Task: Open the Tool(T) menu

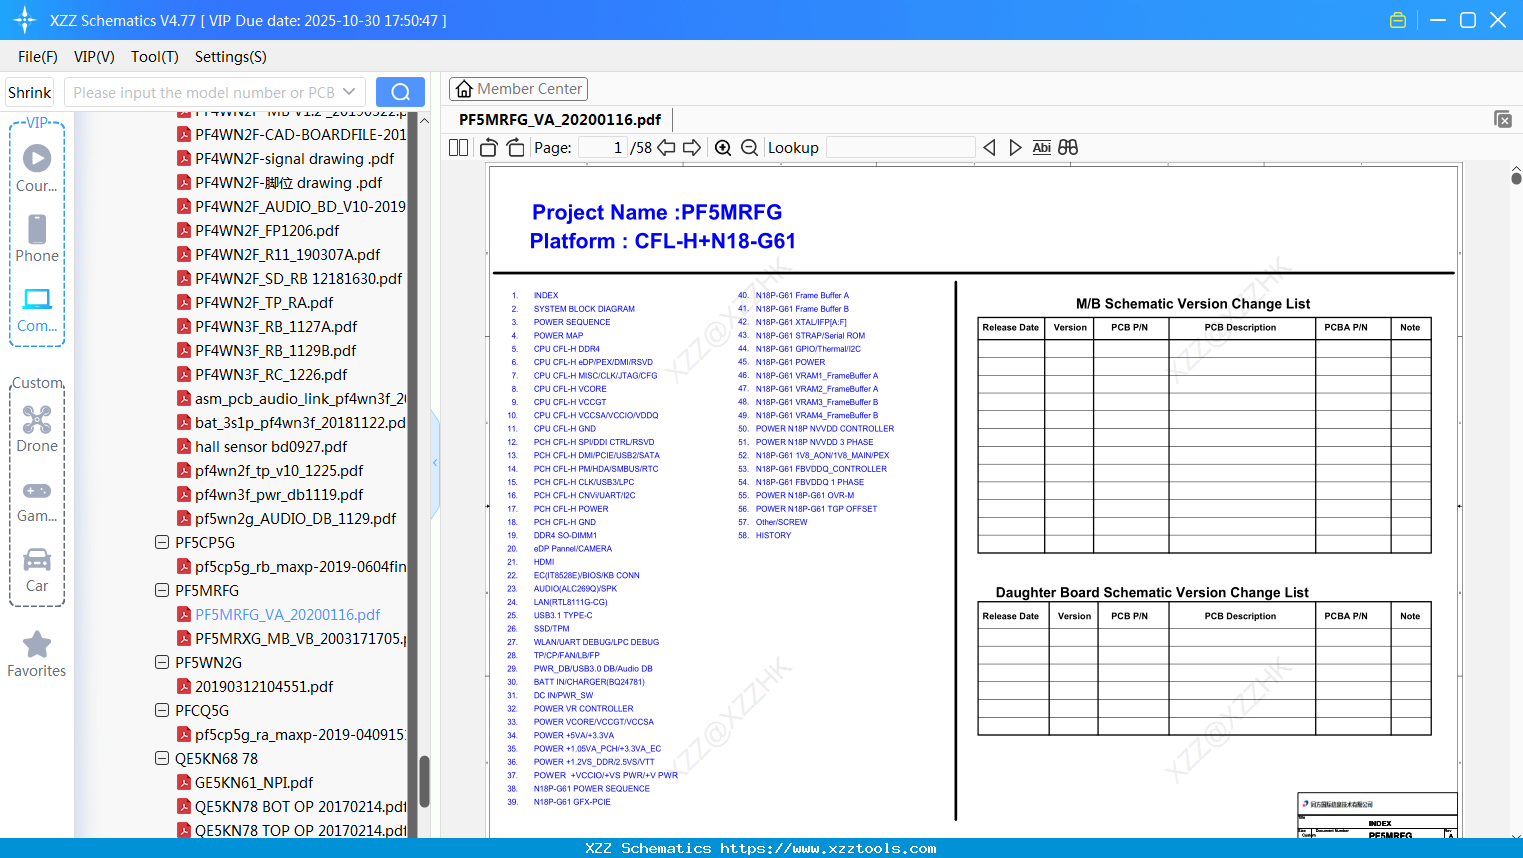Action: pos(155,57)
